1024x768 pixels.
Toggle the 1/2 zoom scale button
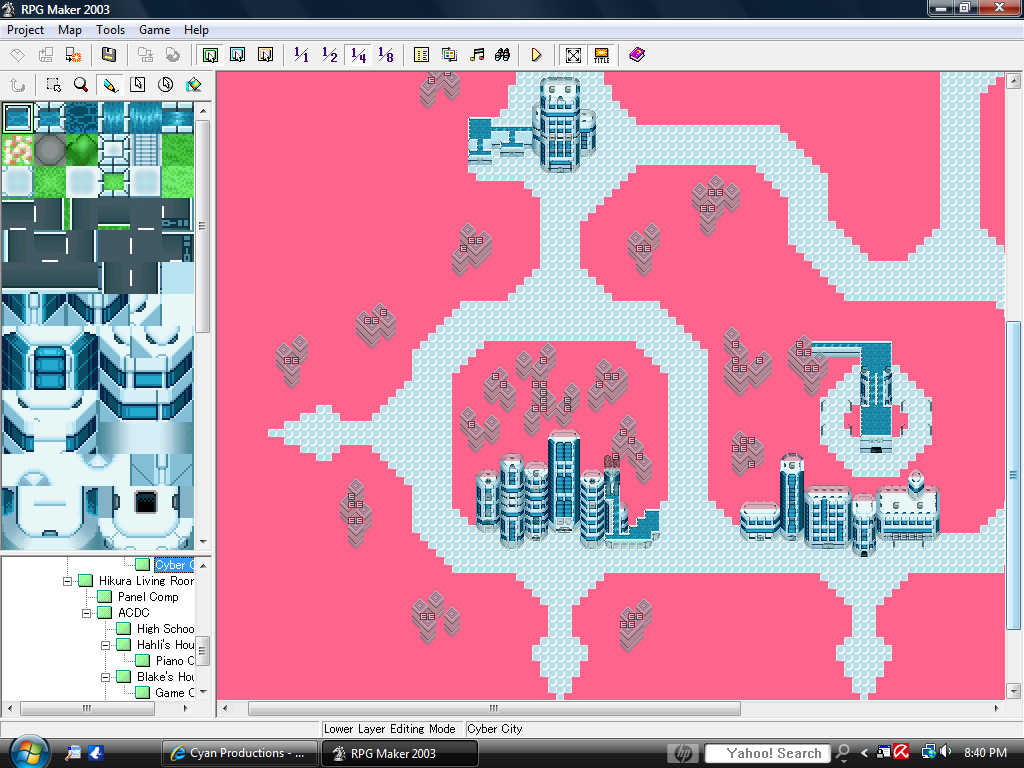[x=329, y=55]
